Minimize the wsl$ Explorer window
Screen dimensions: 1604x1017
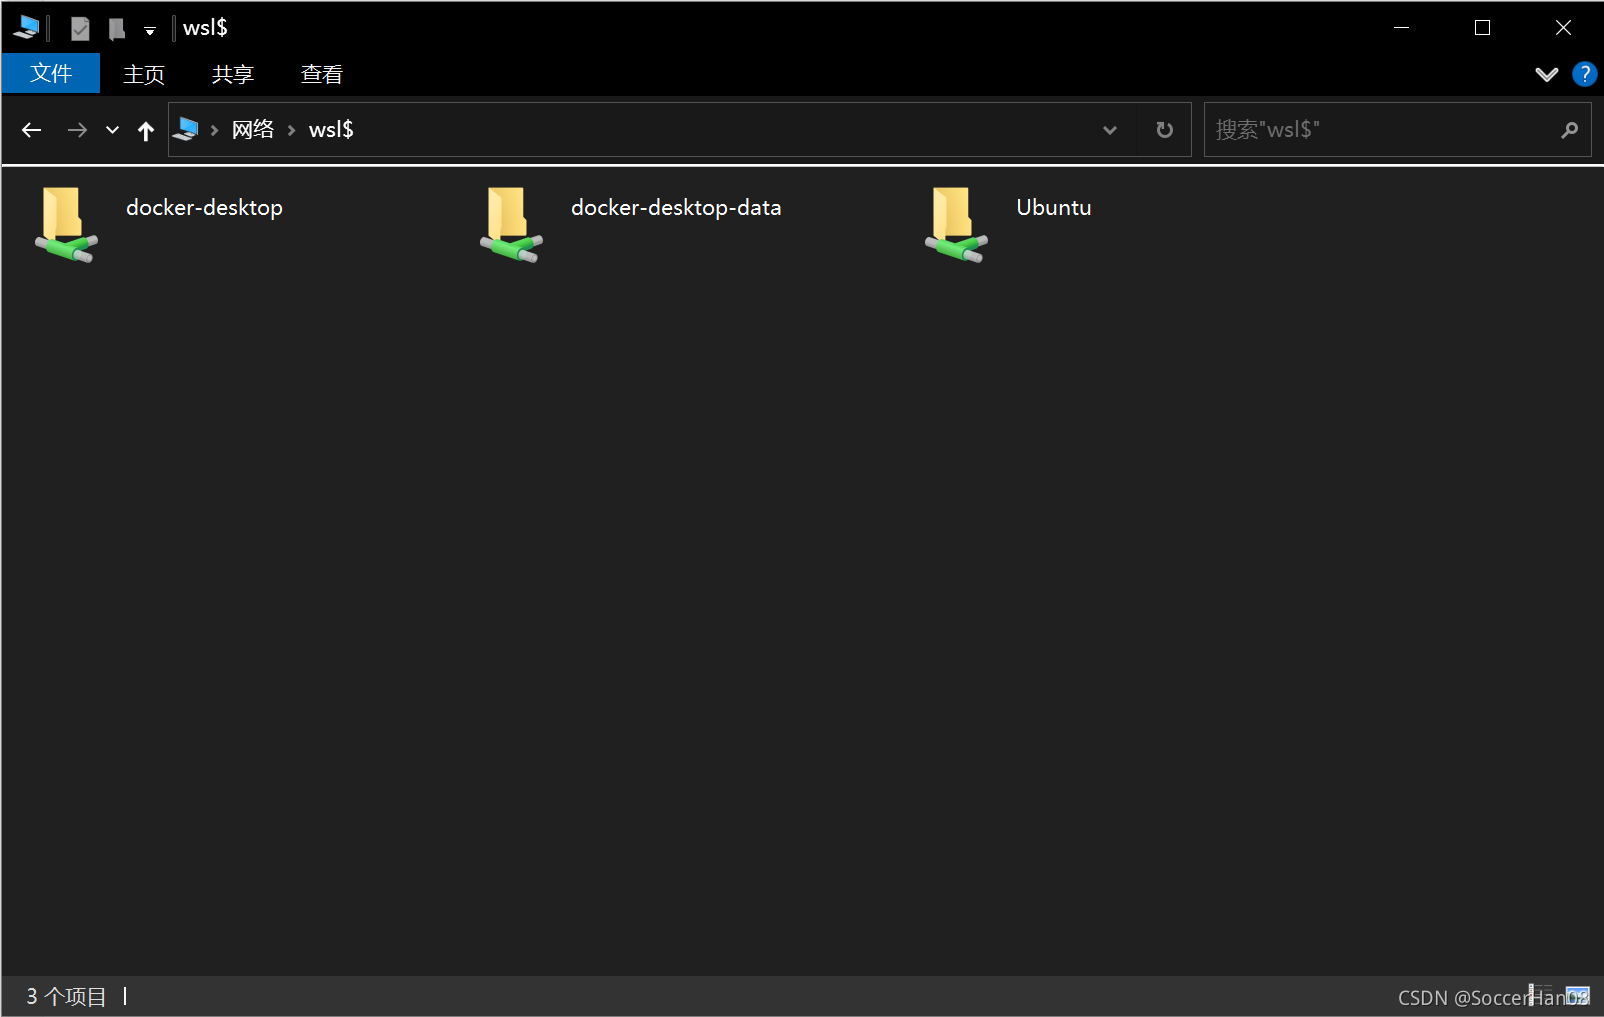click(x=1402, y=28)
